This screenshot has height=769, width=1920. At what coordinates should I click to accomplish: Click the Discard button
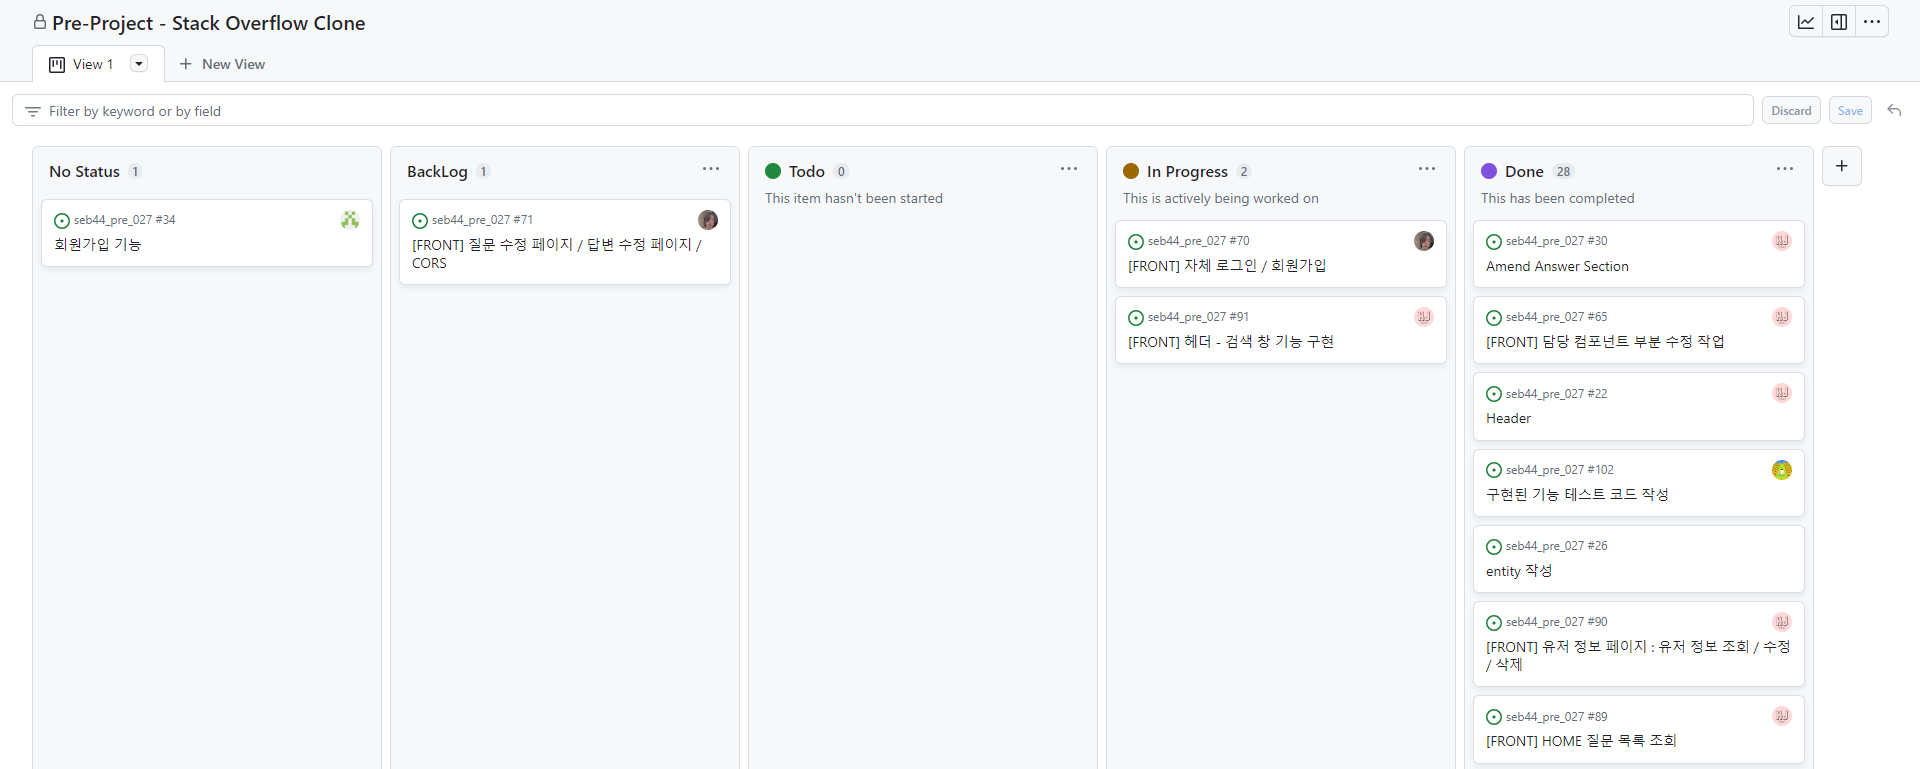click(1791, 111)
